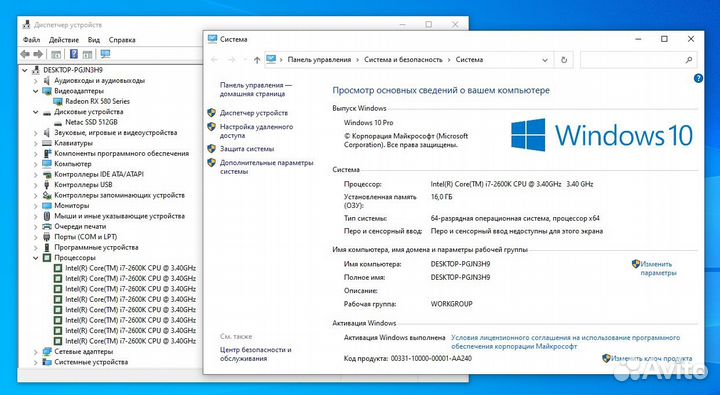Select Netac SSD 512GB disk
720x395 pixels.
(91, 122)
